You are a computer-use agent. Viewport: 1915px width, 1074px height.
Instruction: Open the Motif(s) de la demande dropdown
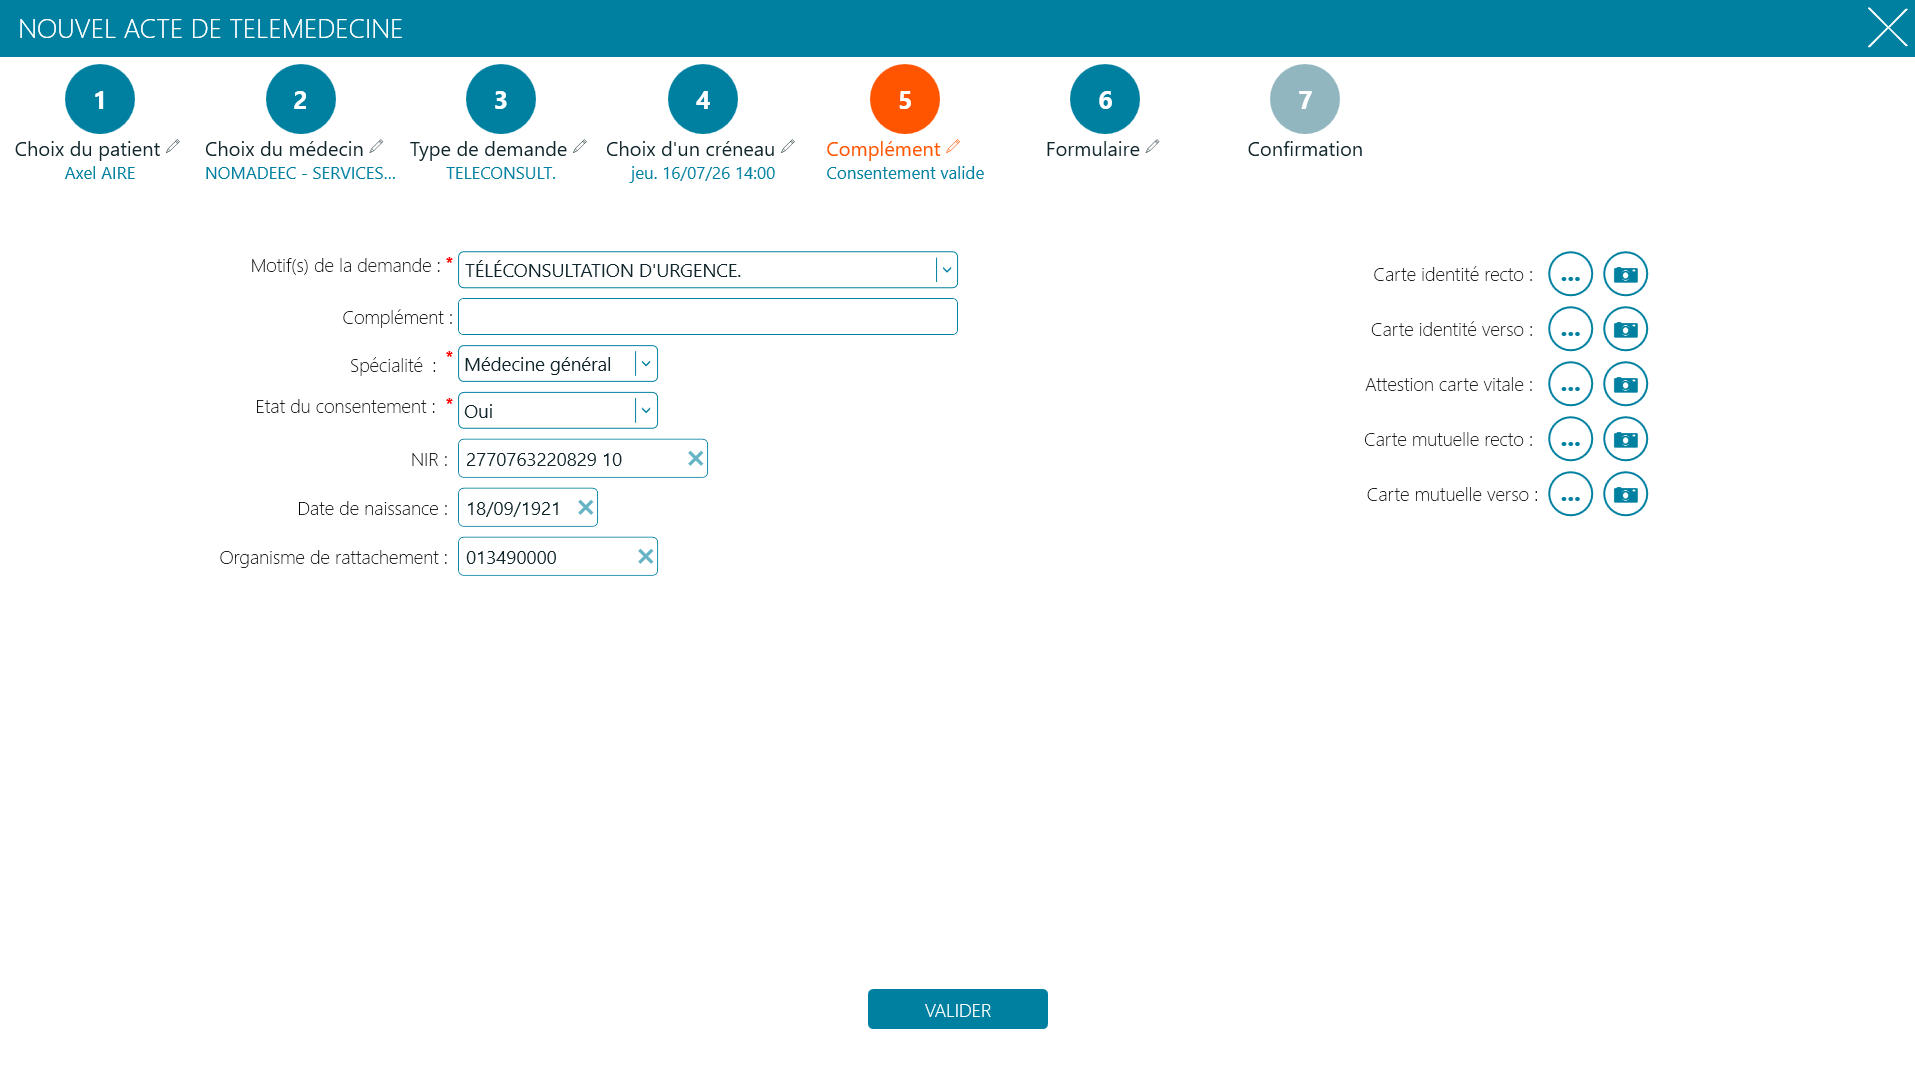coord(946,270)
